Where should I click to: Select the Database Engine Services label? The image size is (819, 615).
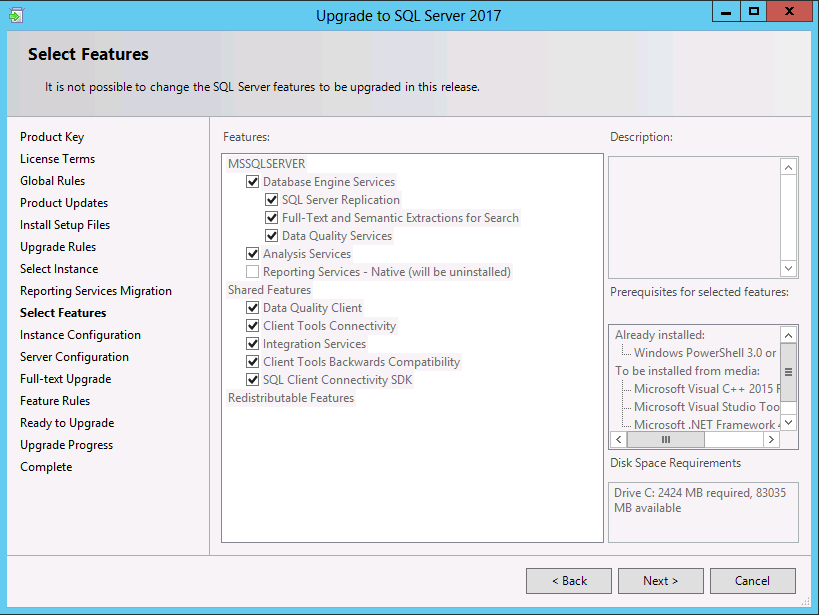[x=329, y=182]
